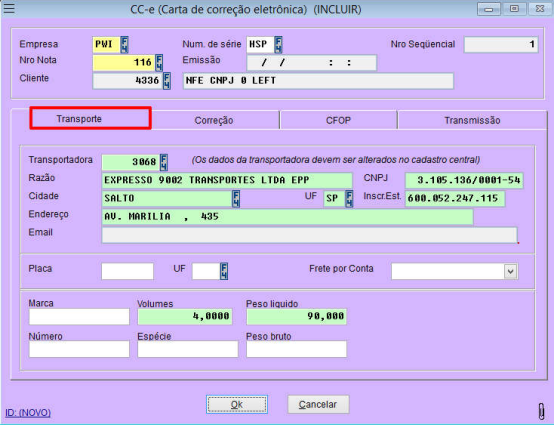
Task: Confirm with the Ok button
Action: click(237, 404)
